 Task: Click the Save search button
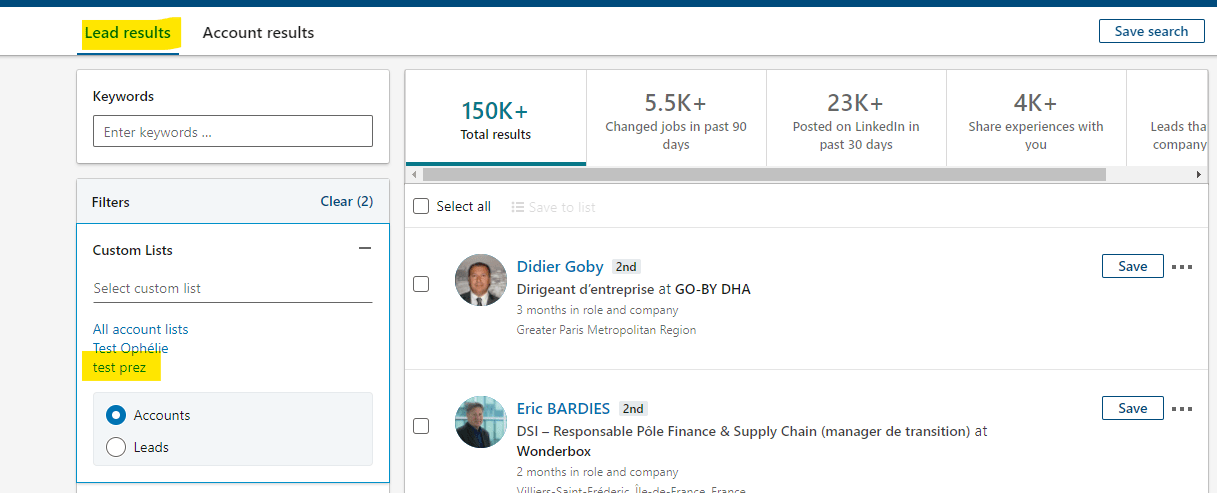1151,31
